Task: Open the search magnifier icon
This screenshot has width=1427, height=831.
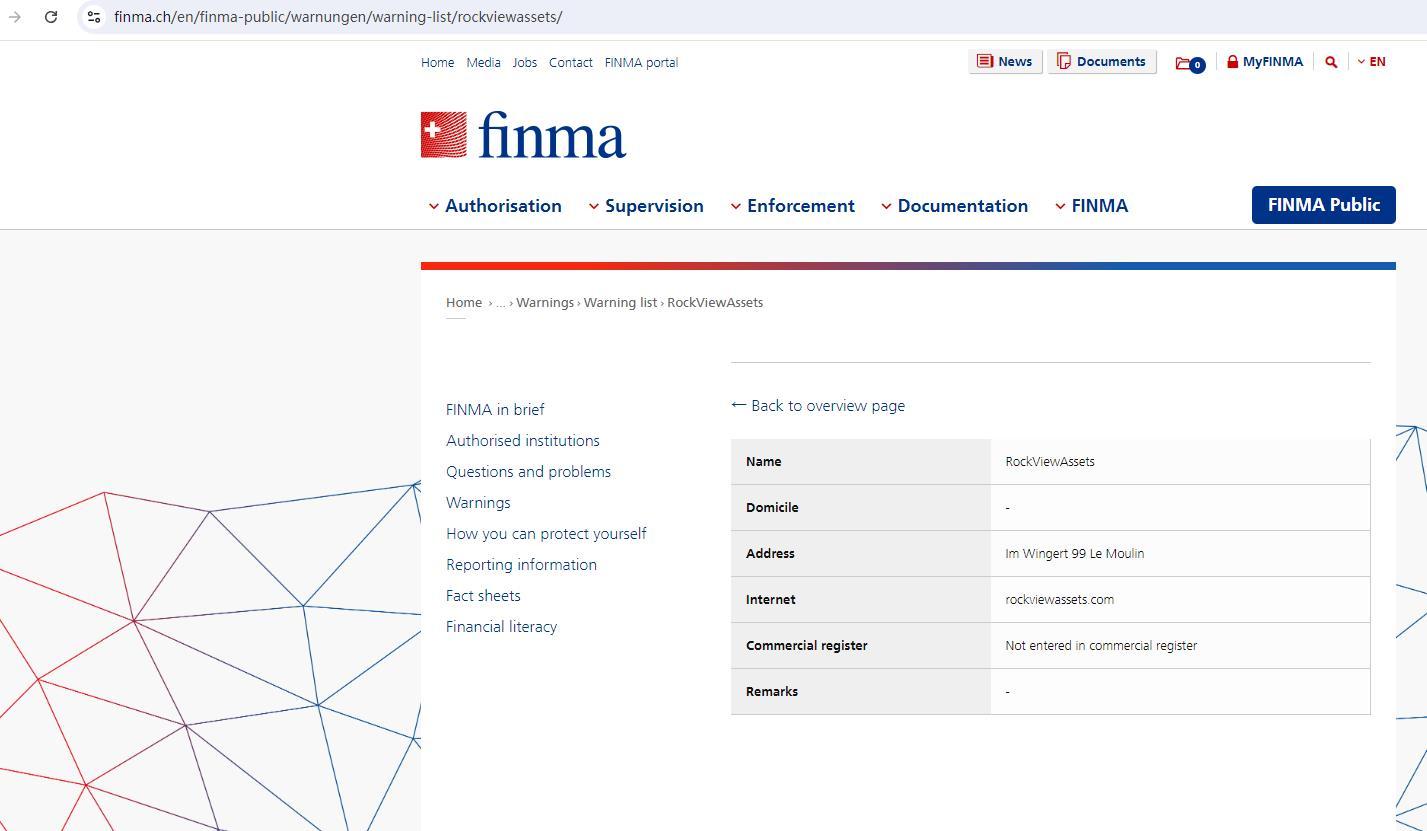Action: pyautogui.click(x=1330, y=62)
